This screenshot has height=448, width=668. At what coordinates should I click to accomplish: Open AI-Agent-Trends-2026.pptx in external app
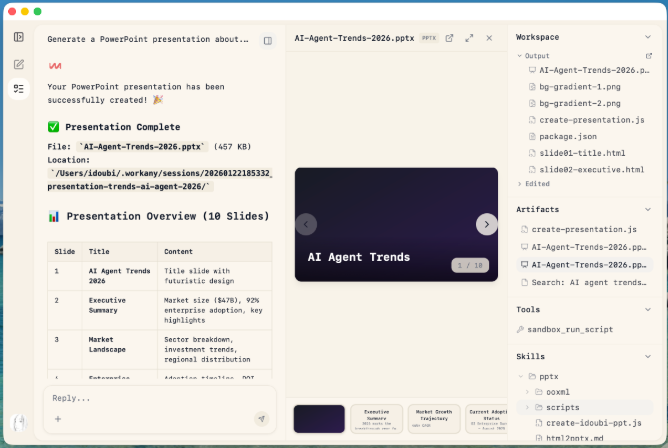(x=449, y=38)
